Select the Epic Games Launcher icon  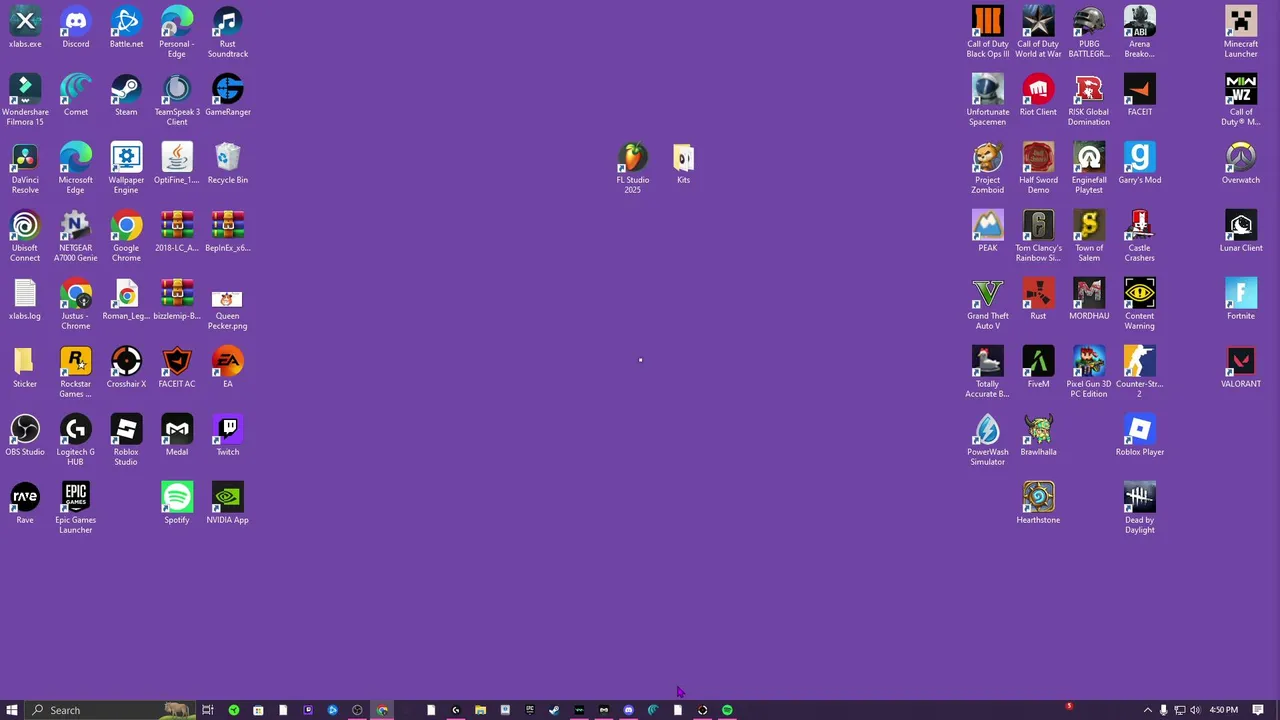(x=76, y=508)
